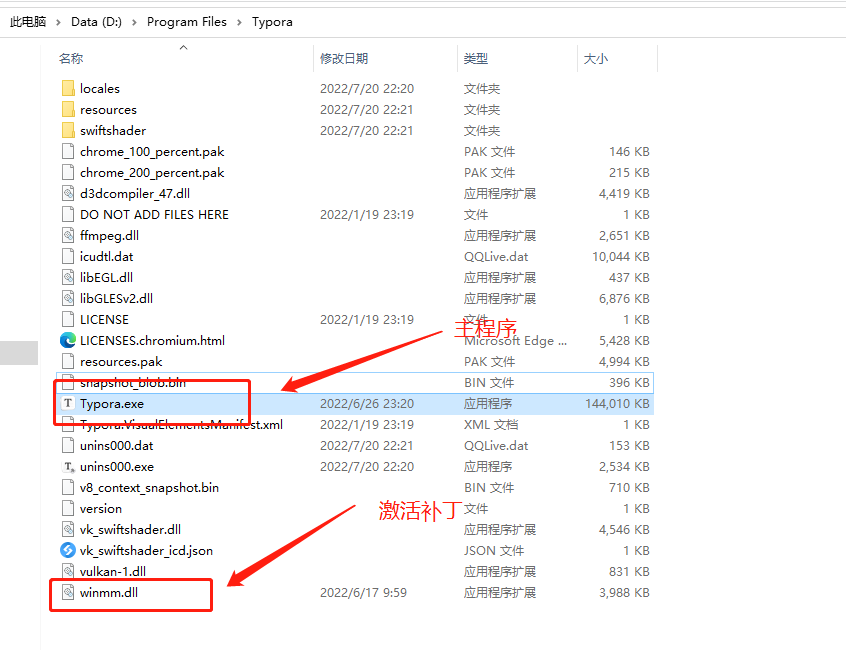The image size is (846, 650).
Task: Click the chrome_200_percent.pak file icon
Action: [x=68, y=173]
